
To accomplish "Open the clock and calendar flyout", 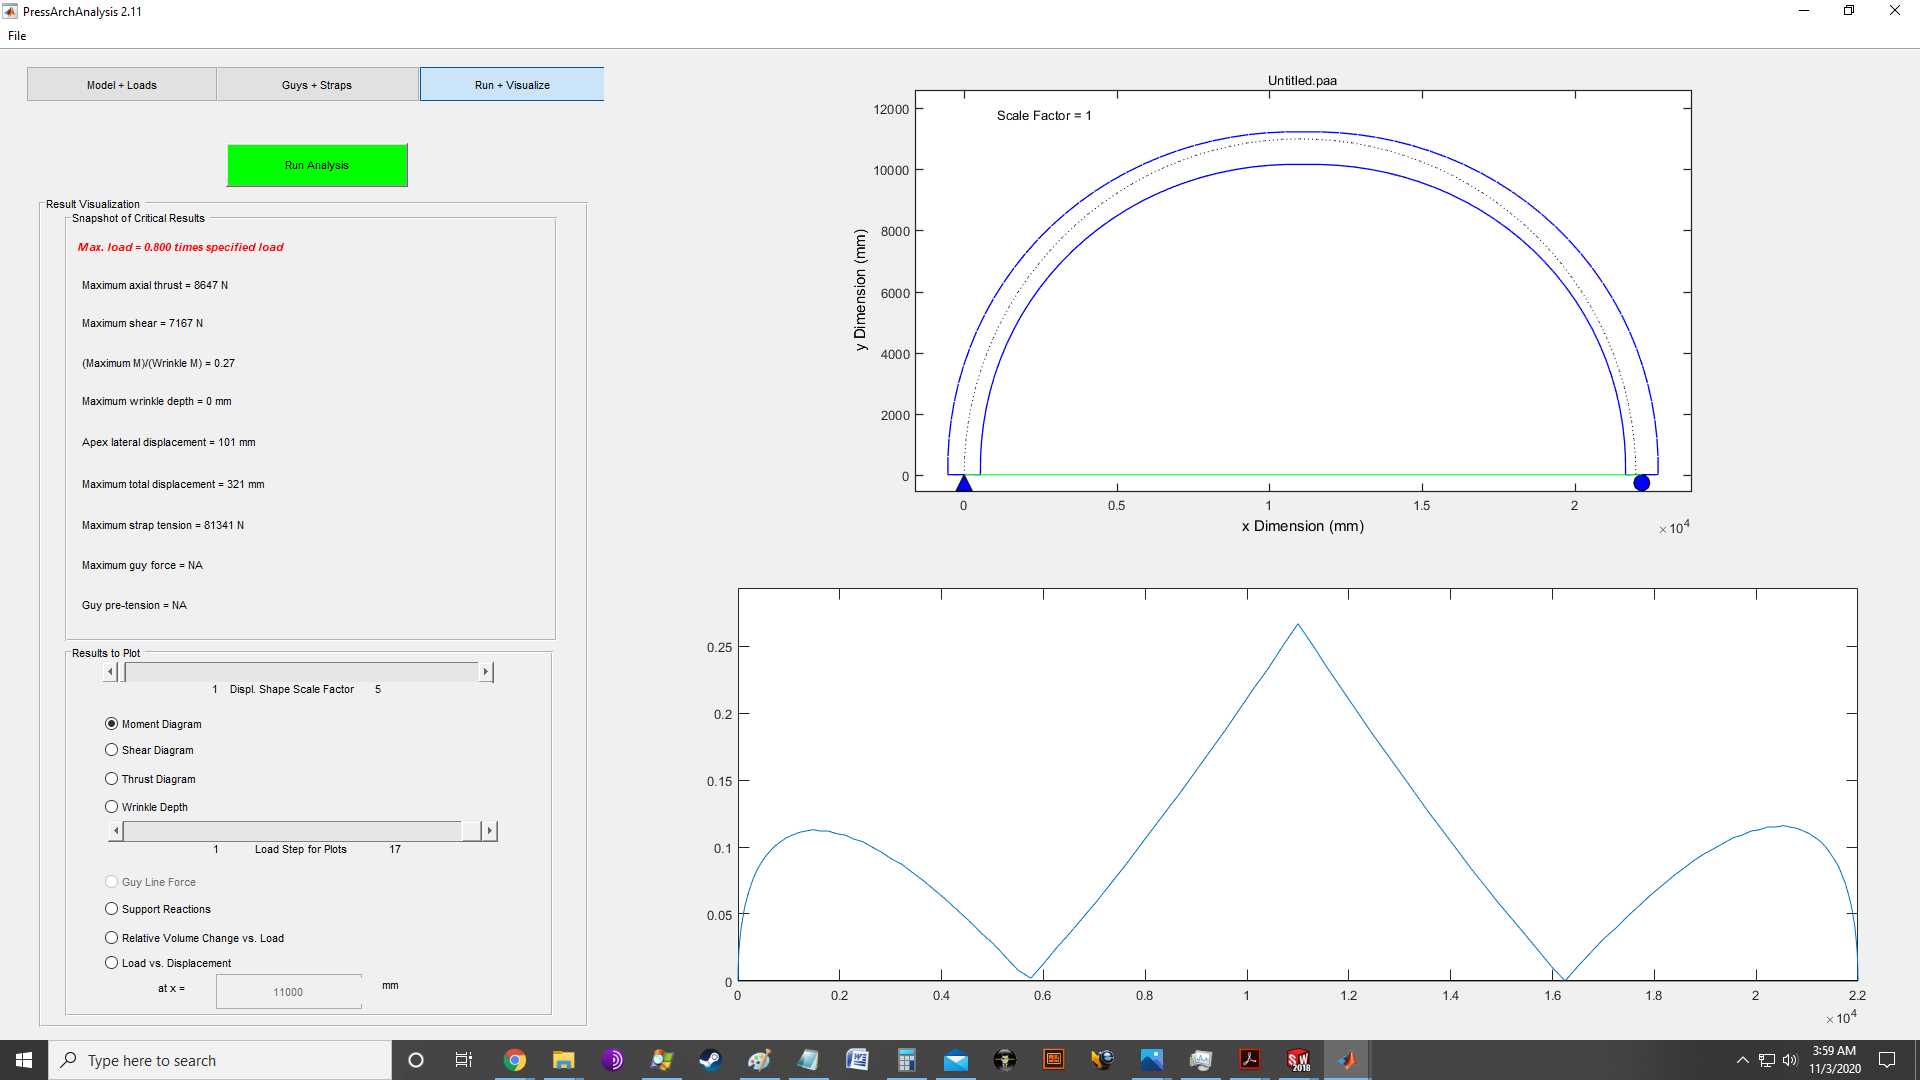I will 1834,1060.
